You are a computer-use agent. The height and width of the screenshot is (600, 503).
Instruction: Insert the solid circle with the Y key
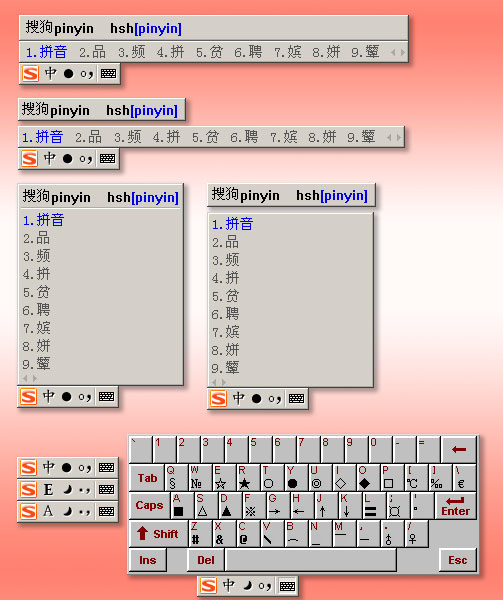coord(296,478)
